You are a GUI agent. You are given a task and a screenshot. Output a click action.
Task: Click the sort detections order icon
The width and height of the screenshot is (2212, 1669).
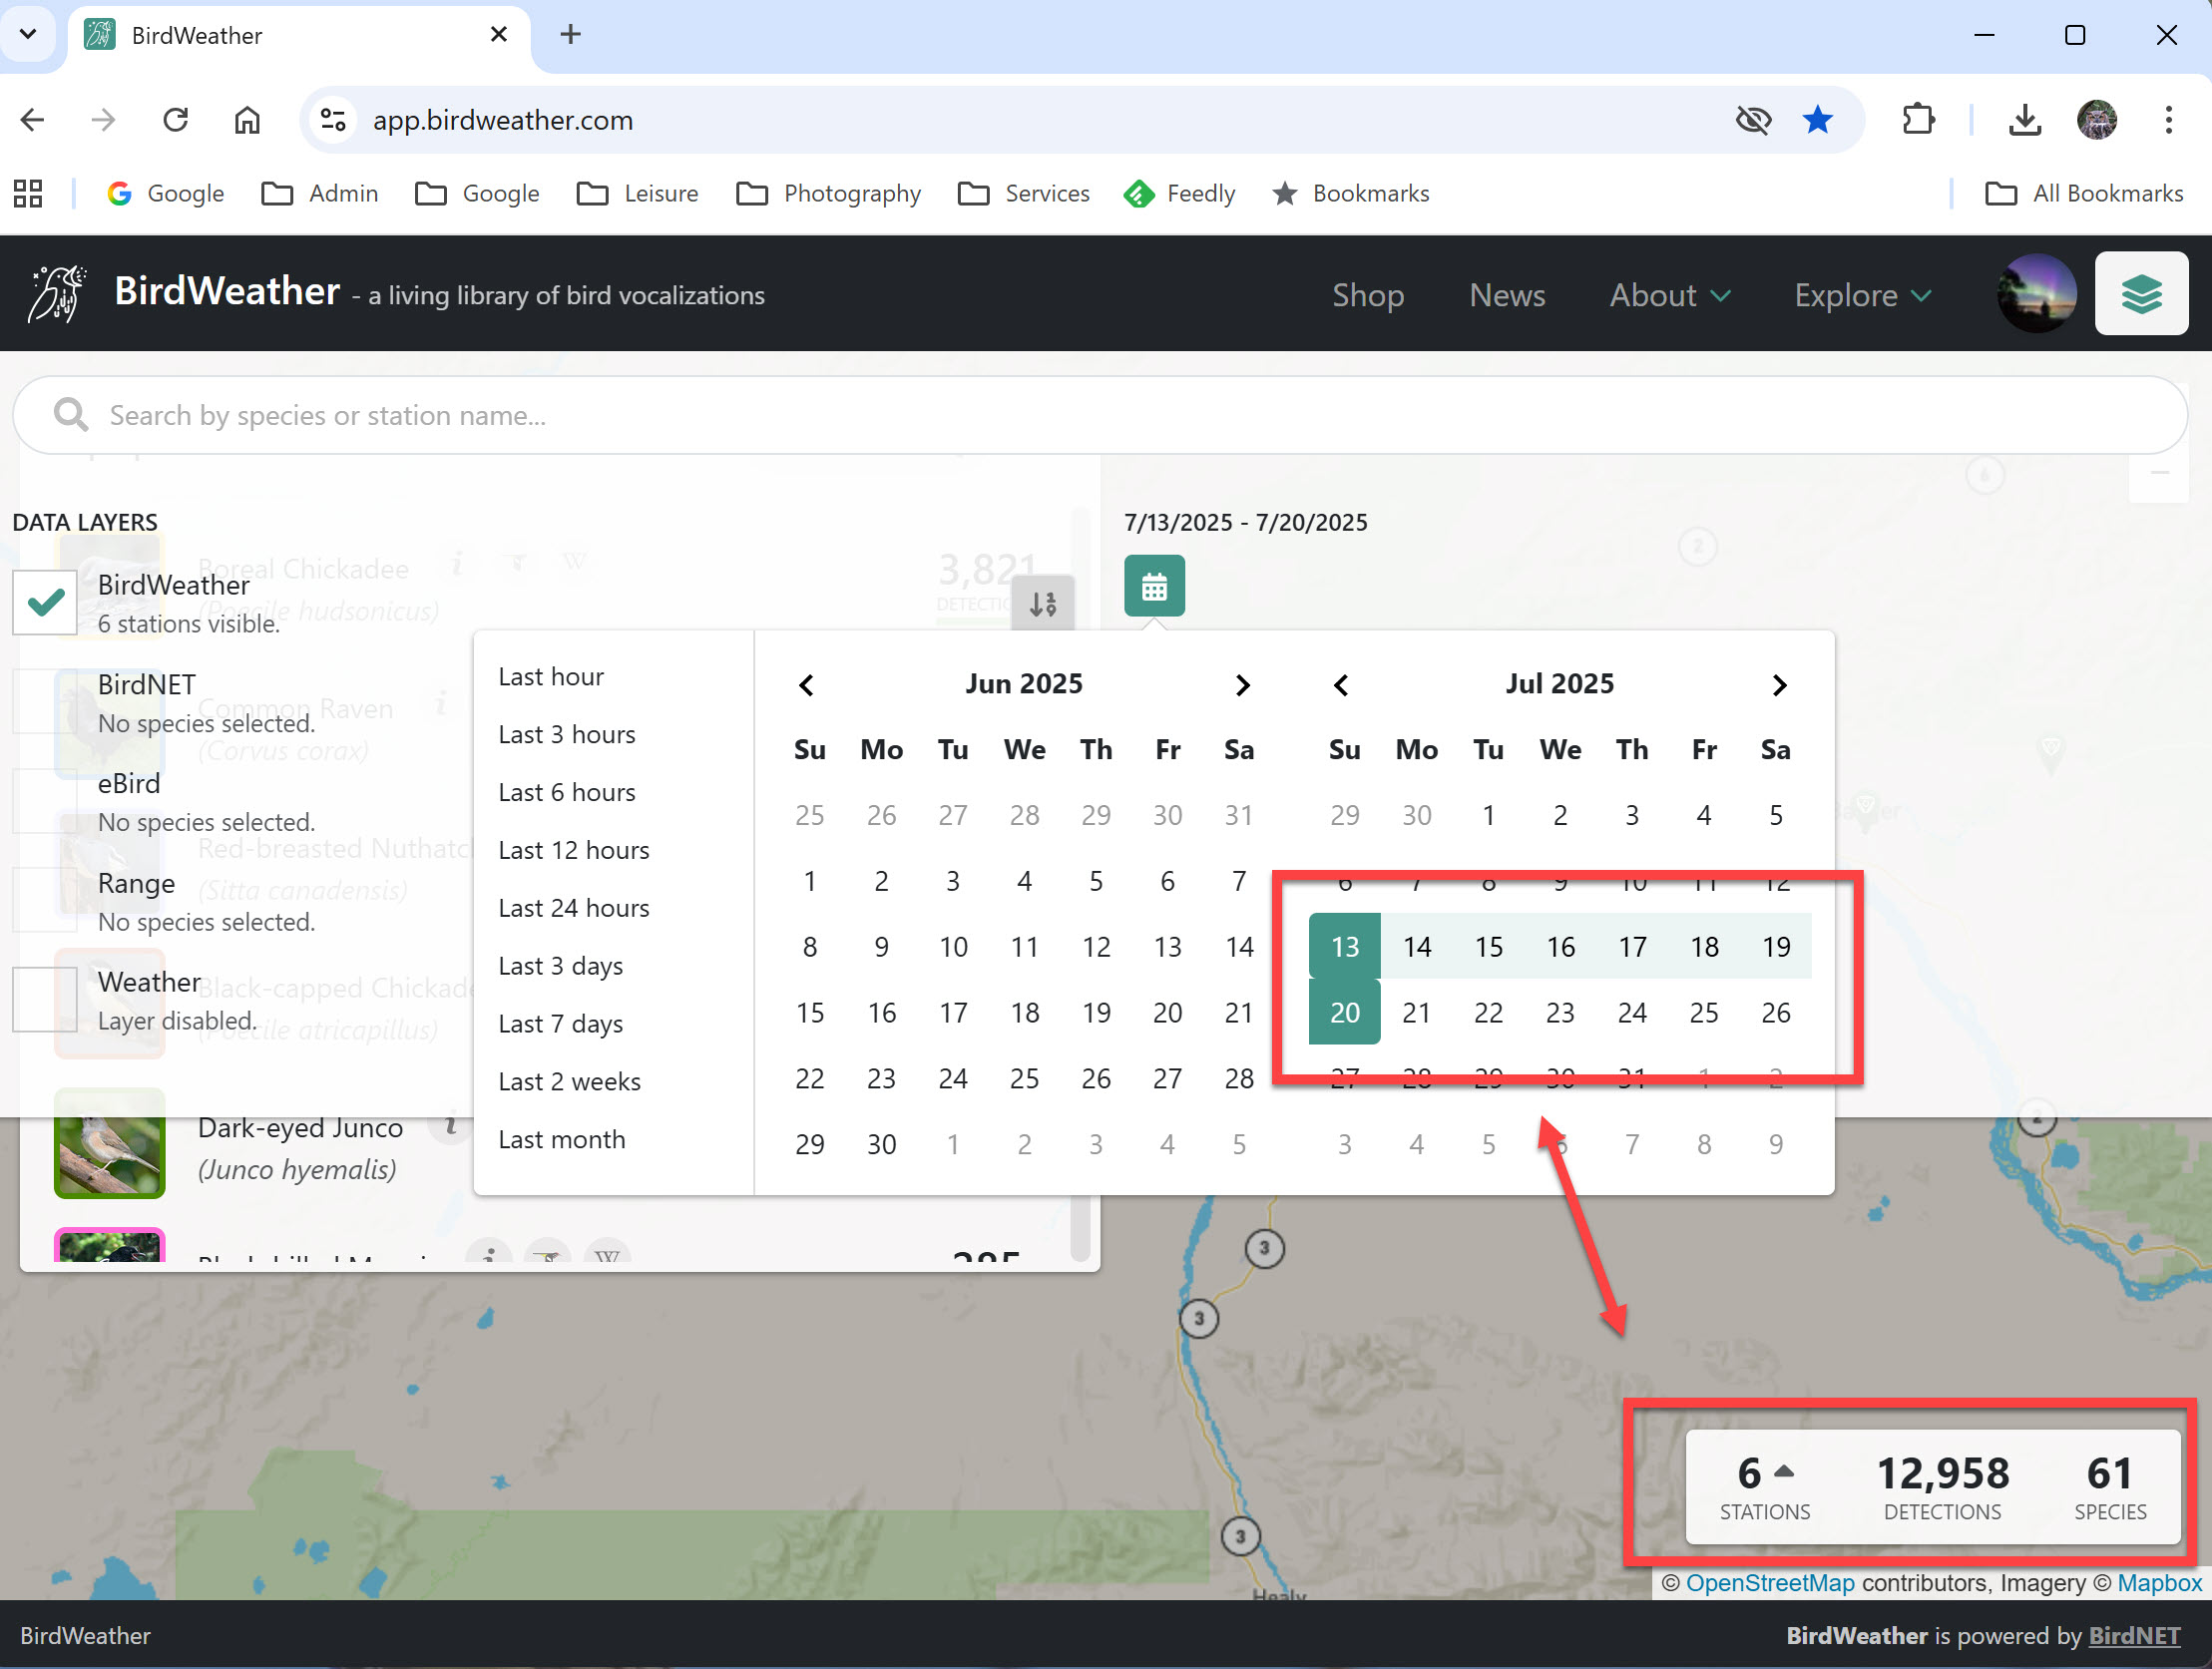(x=1042, y=603)
